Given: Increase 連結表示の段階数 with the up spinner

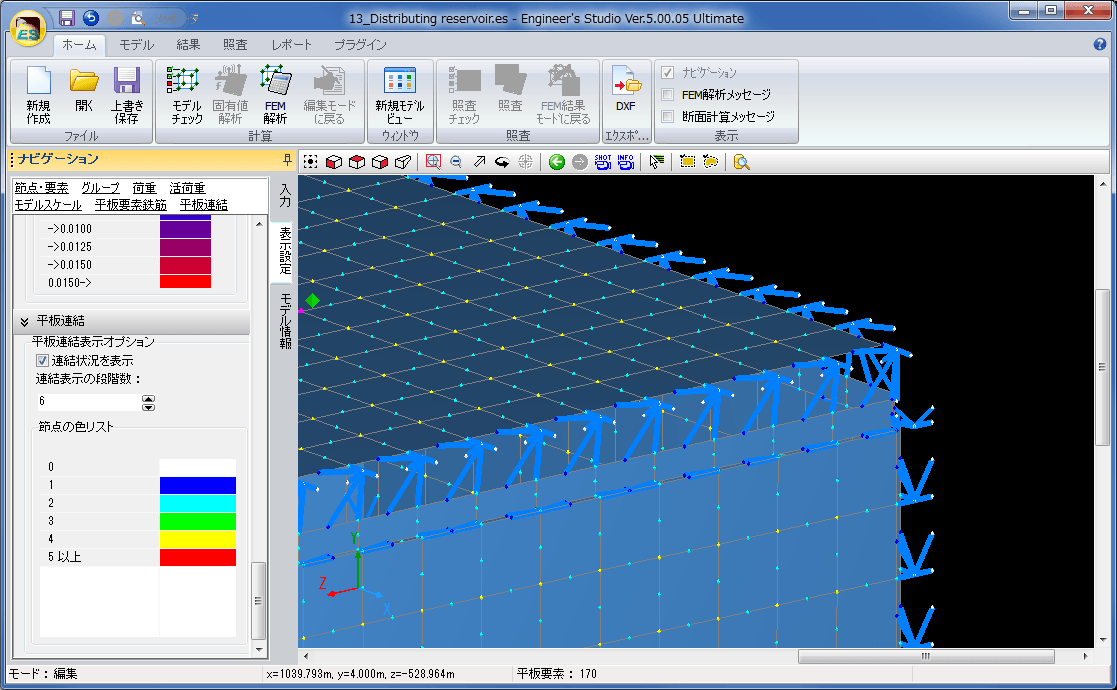Looking at the screenshot, I should 149,398.
